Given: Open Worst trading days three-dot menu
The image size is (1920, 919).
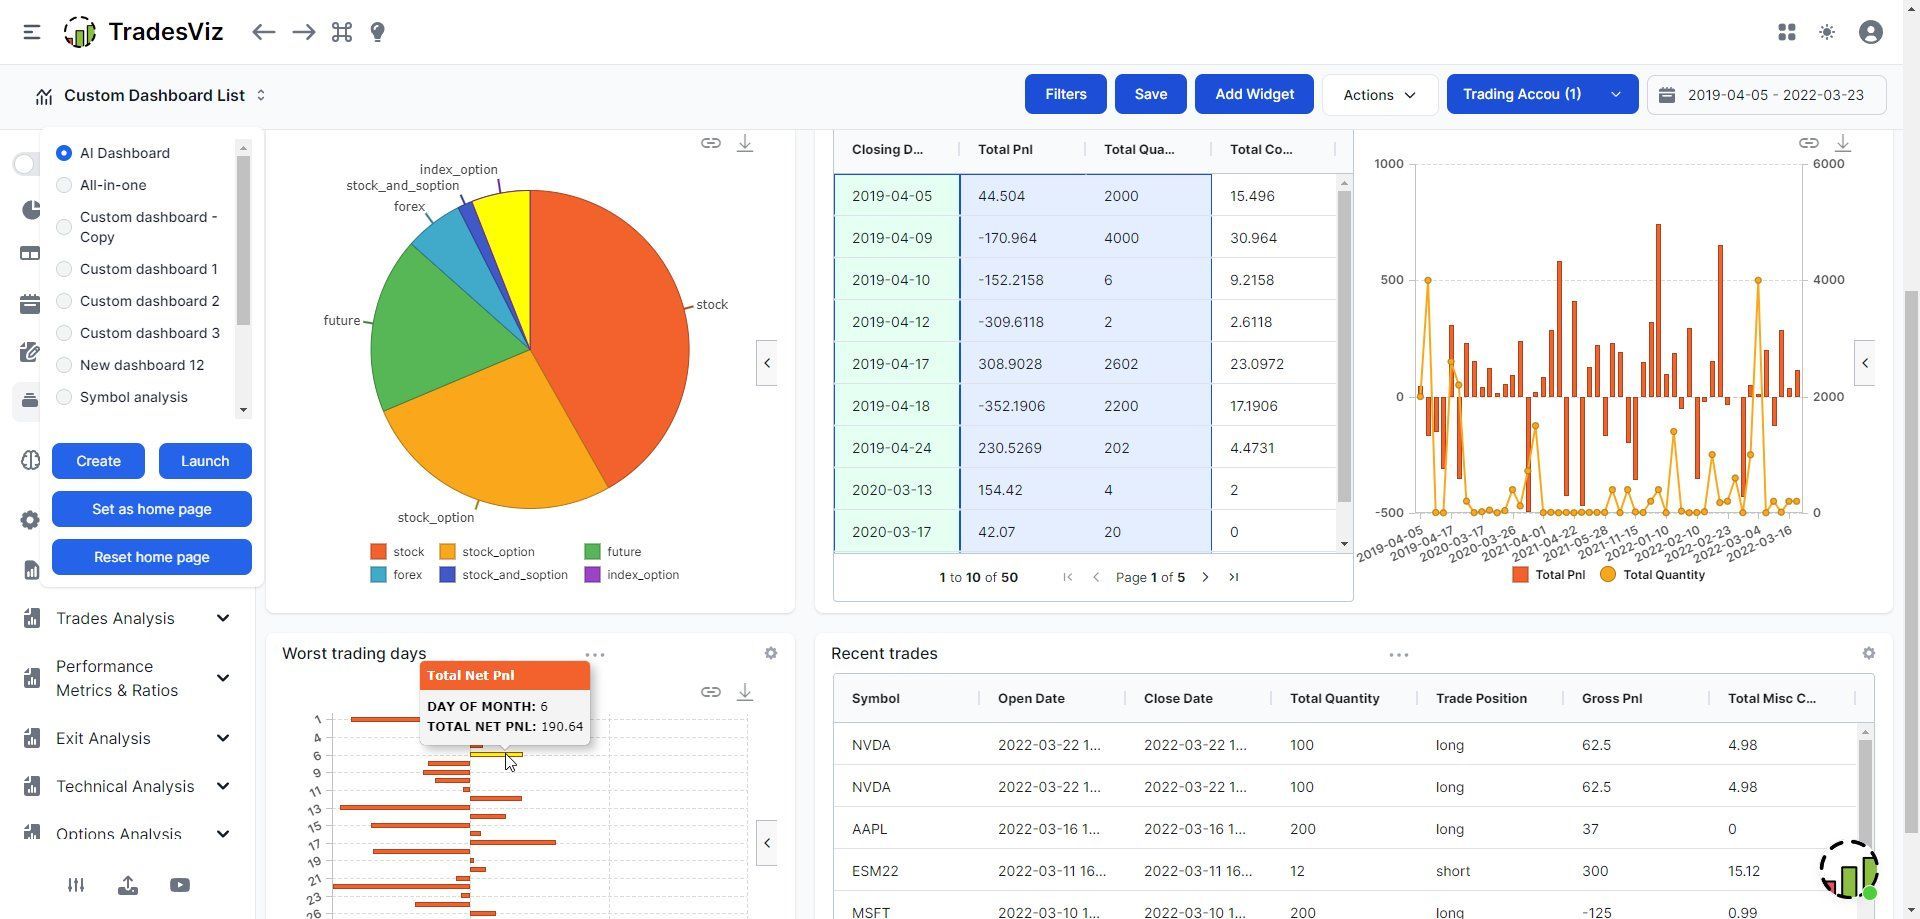Looking at the screenshot, I should click(x=595, y=655).
